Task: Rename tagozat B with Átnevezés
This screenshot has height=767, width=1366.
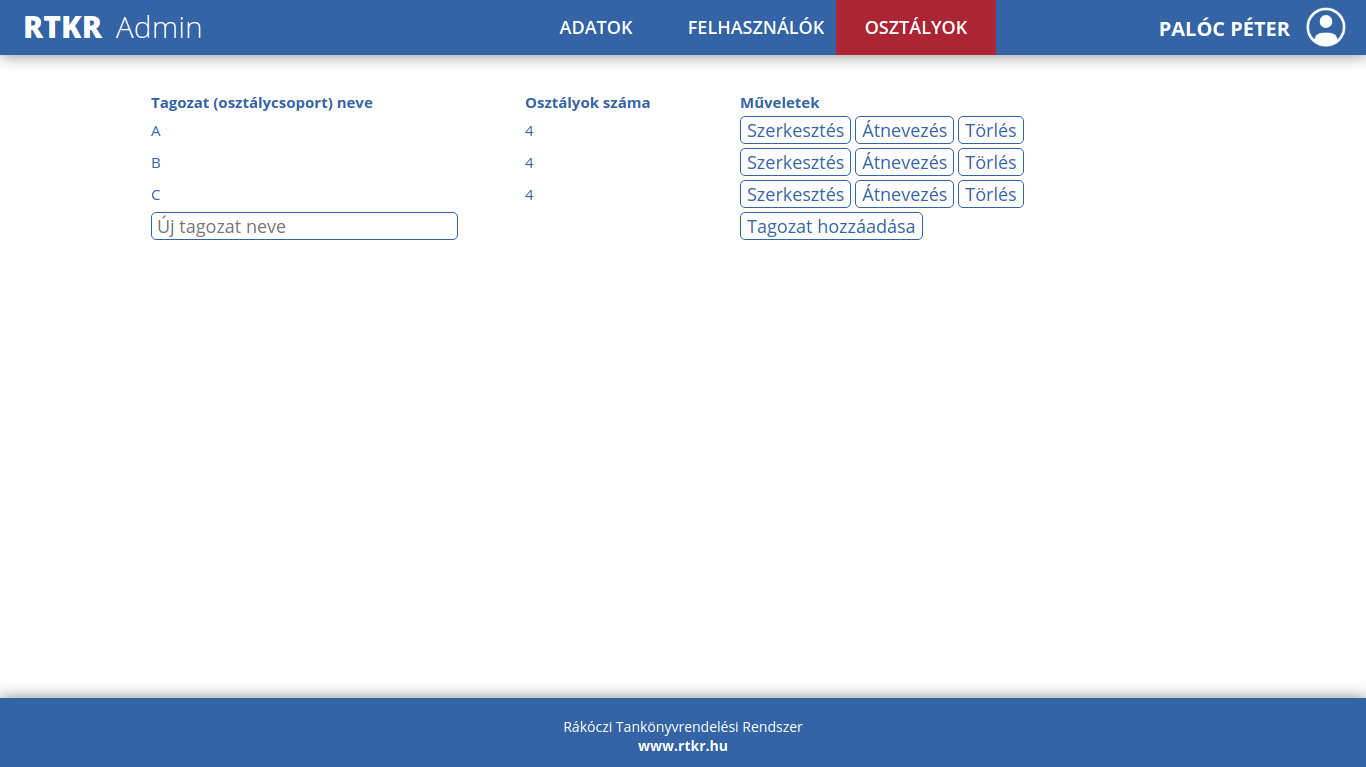Action: click(904, 162)
